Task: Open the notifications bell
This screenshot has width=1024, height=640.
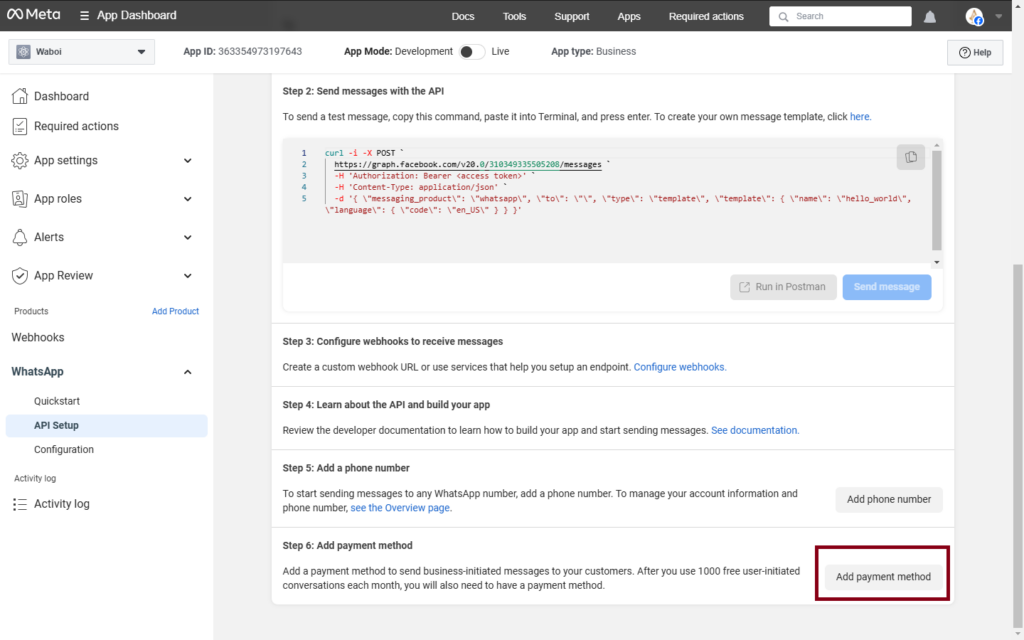Action: click(929, 16)
